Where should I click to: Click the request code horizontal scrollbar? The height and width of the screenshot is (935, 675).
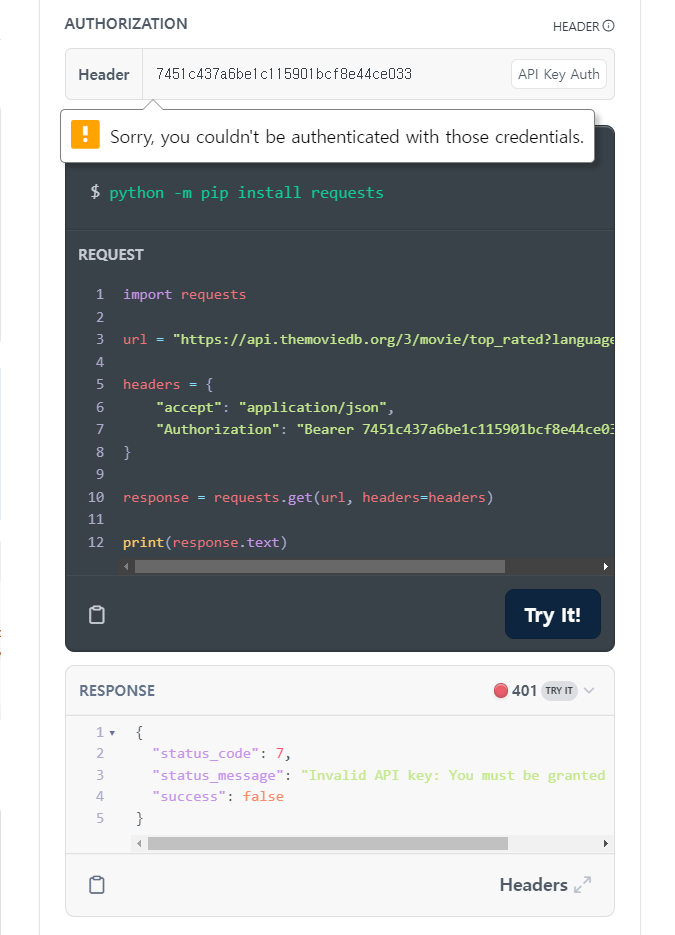click(x=320, y=566)
